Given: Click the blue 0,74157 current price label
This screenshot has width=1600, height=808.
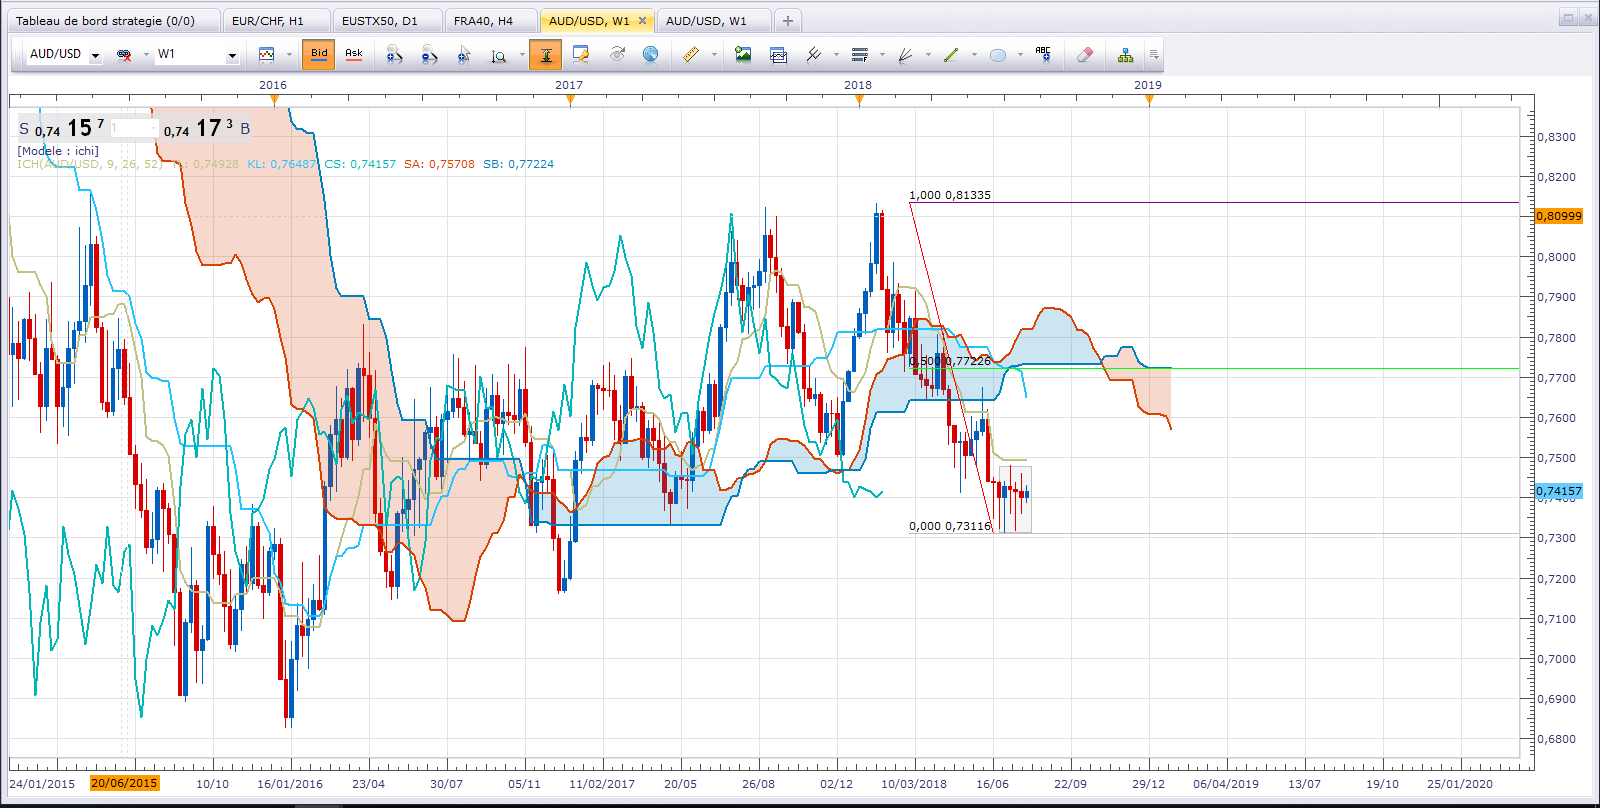Looking at the screenshot, I should click(1559, 491).
